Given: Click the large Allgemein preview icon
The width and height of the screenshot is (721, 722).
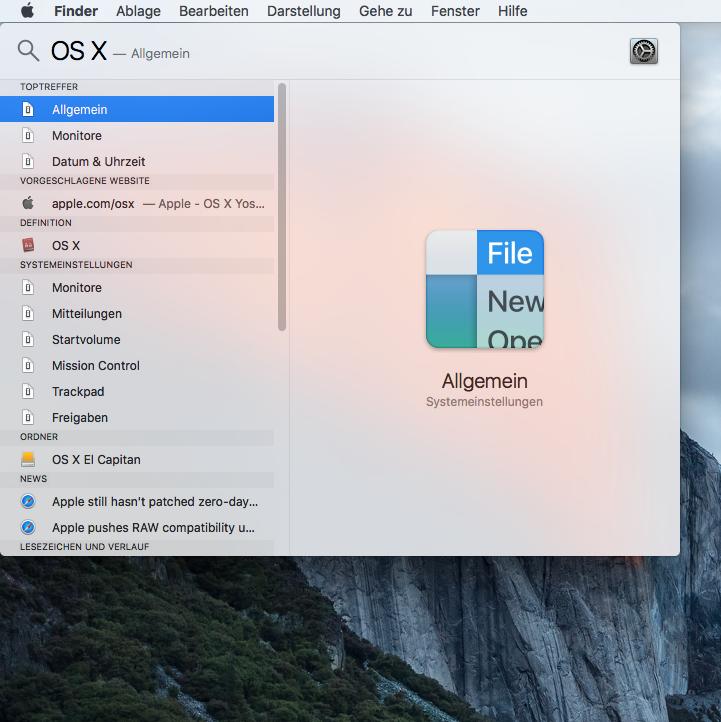Looking at the screenshot, I should point(485,289).
